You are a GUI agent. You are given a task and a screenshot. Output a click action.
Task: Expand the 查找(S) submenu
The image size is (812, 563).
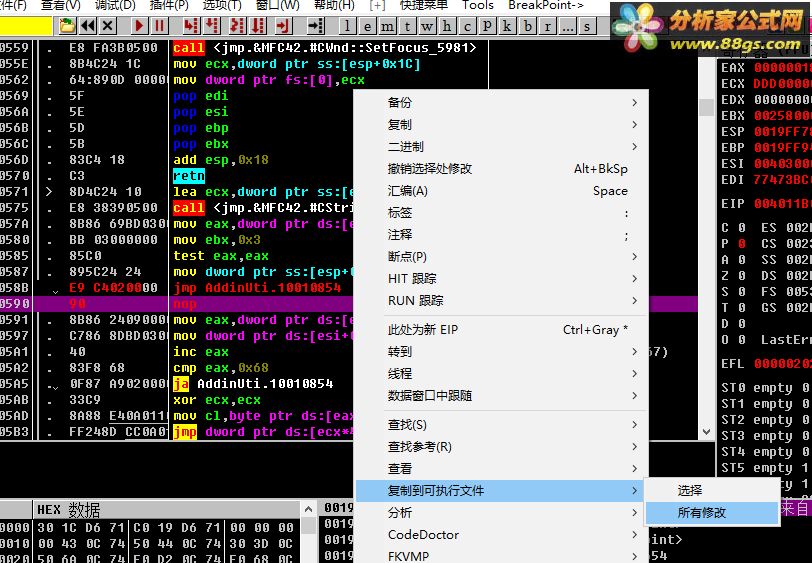pyautogui.click(x=501, y=425)
